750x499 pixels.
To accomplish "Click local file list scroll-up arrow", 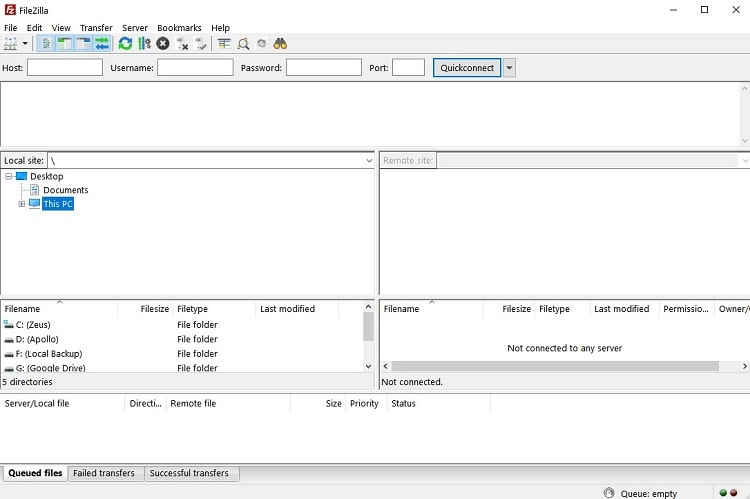I will tap(368, 307).
